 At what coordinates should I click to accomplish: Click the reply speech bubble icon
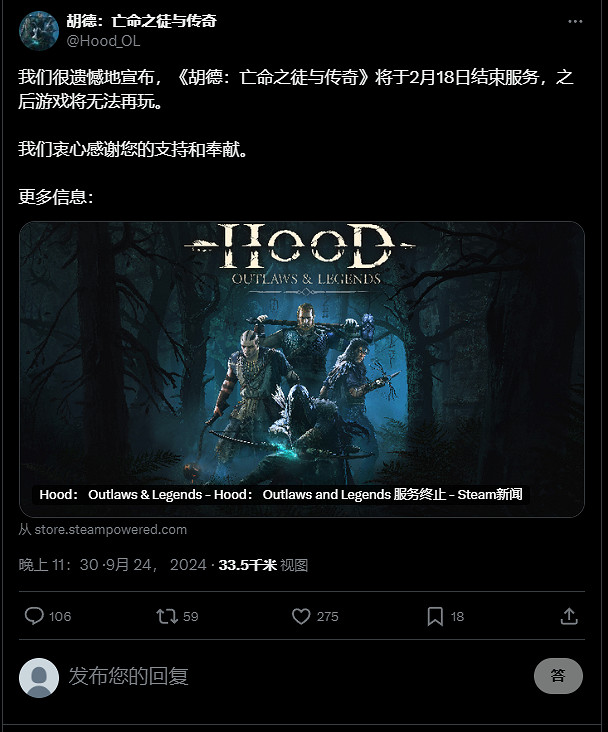[x=34, y=616]
